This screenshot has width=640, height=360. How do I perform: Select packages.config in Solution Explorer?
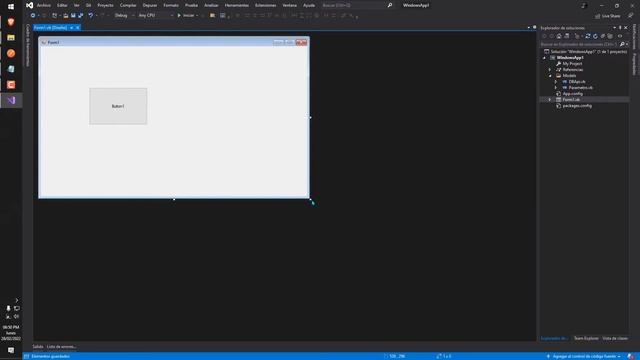pos(577,106)
